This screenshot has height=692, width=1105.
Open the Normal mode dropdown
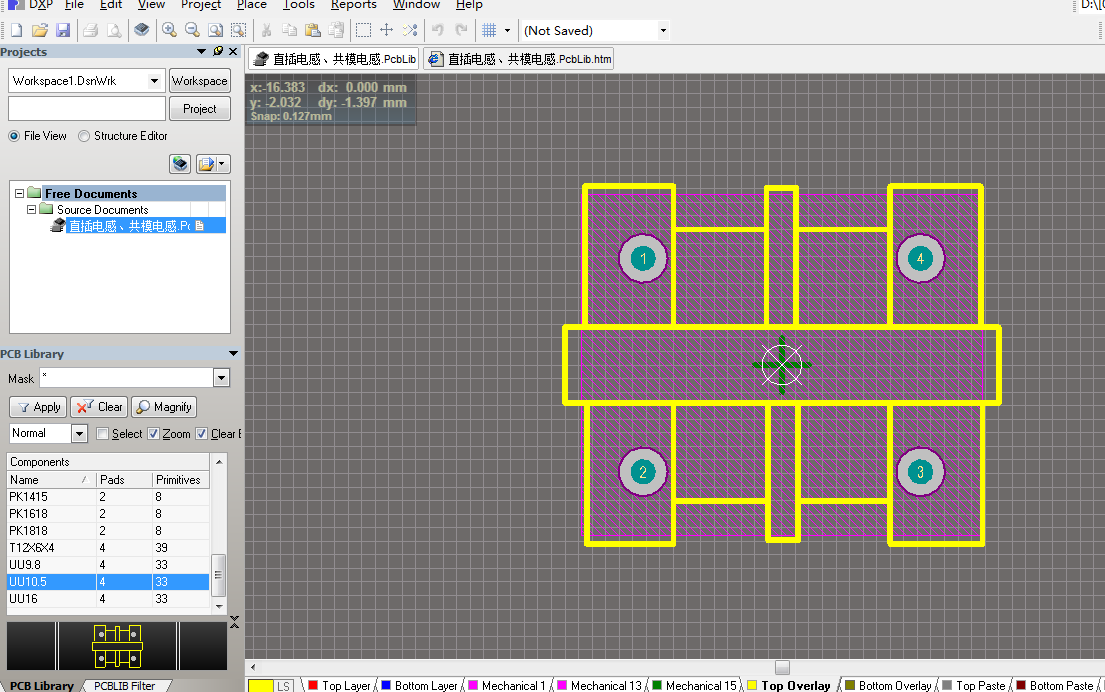coord(80,433)
